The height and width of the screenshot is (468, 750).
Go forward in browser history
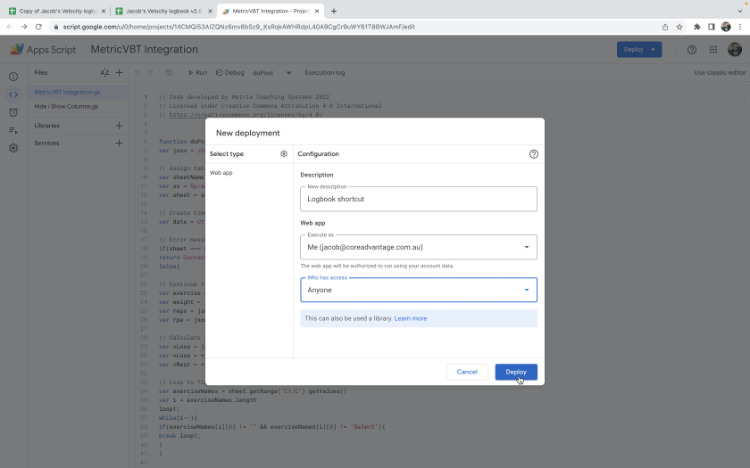click(x=24, y=27)
